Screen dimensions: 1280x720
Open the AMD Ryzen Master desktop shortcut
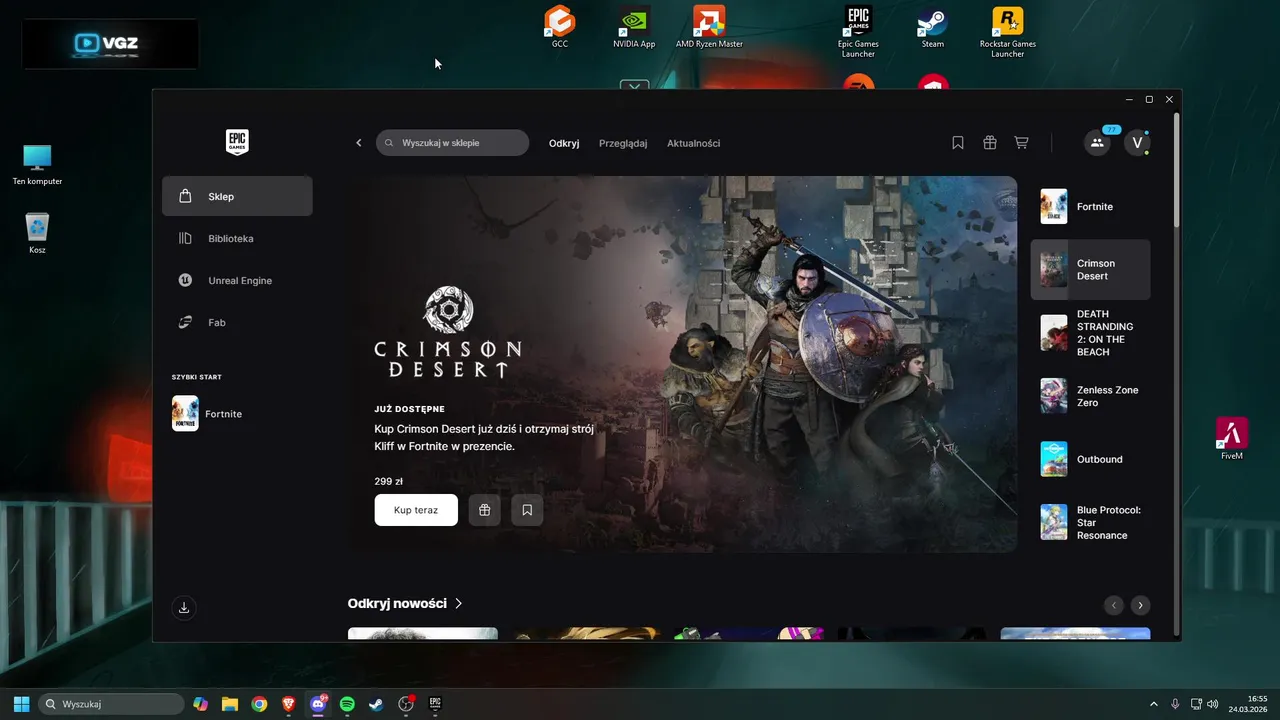click(x=709, y=26)
